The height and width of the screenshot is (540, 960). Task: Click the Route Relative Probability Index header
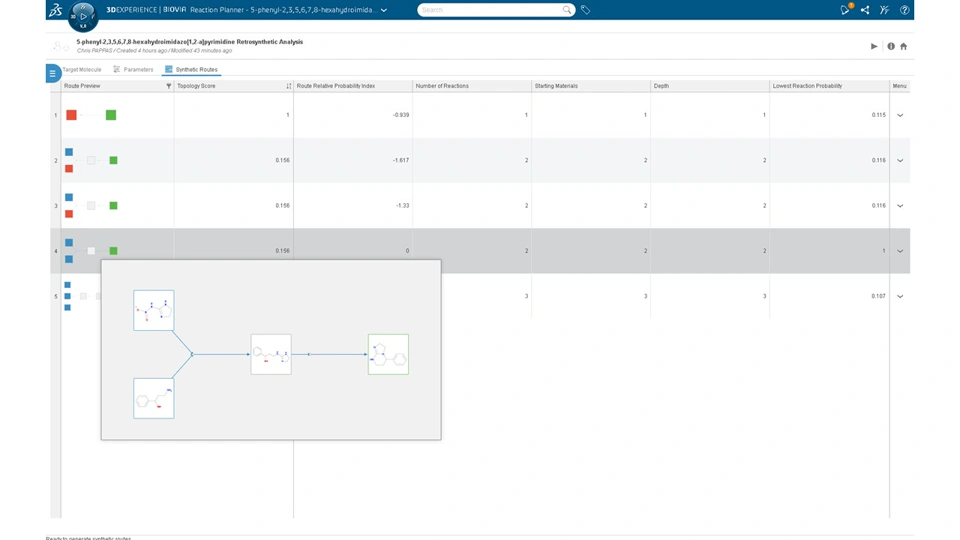(336, 86)
